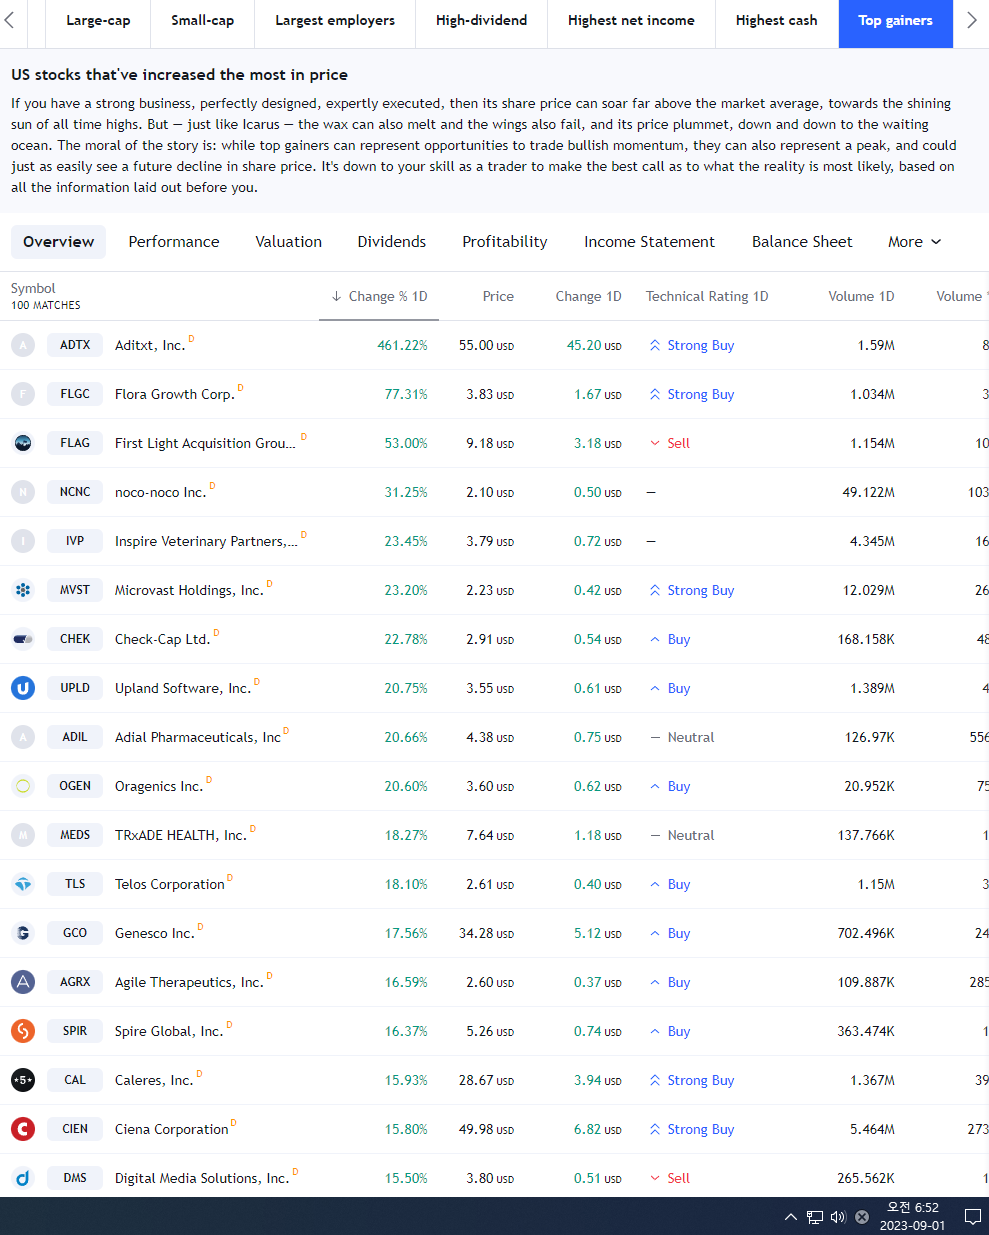Open the FLGC ticker link

coord(75,394)
